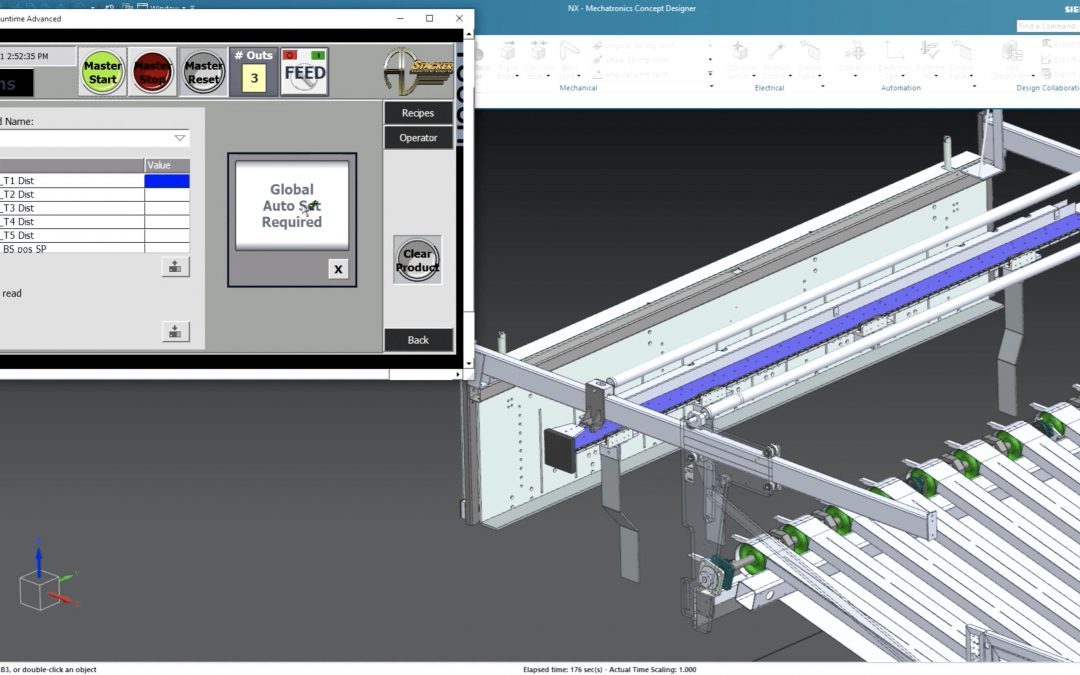Select the T2 Dist row

coord(94,194)
